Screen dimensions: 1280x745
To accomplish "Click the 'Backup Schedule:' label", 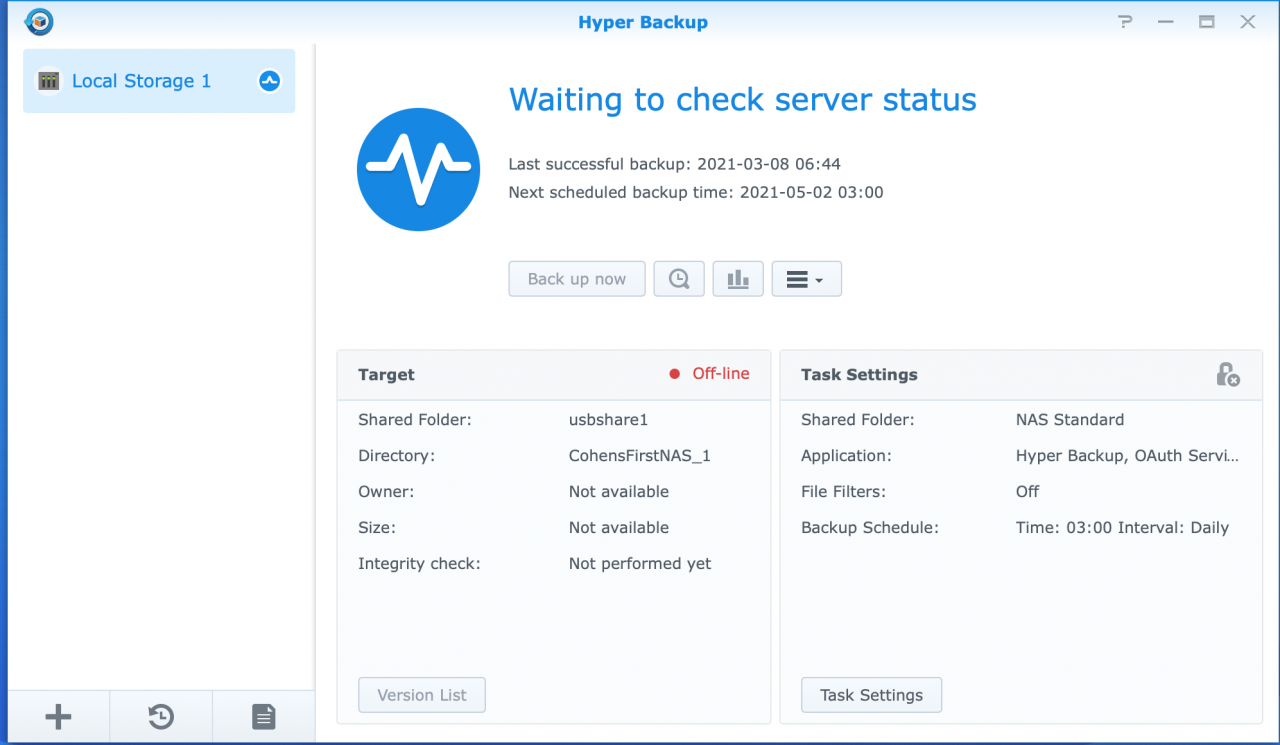I will [870, 528].
